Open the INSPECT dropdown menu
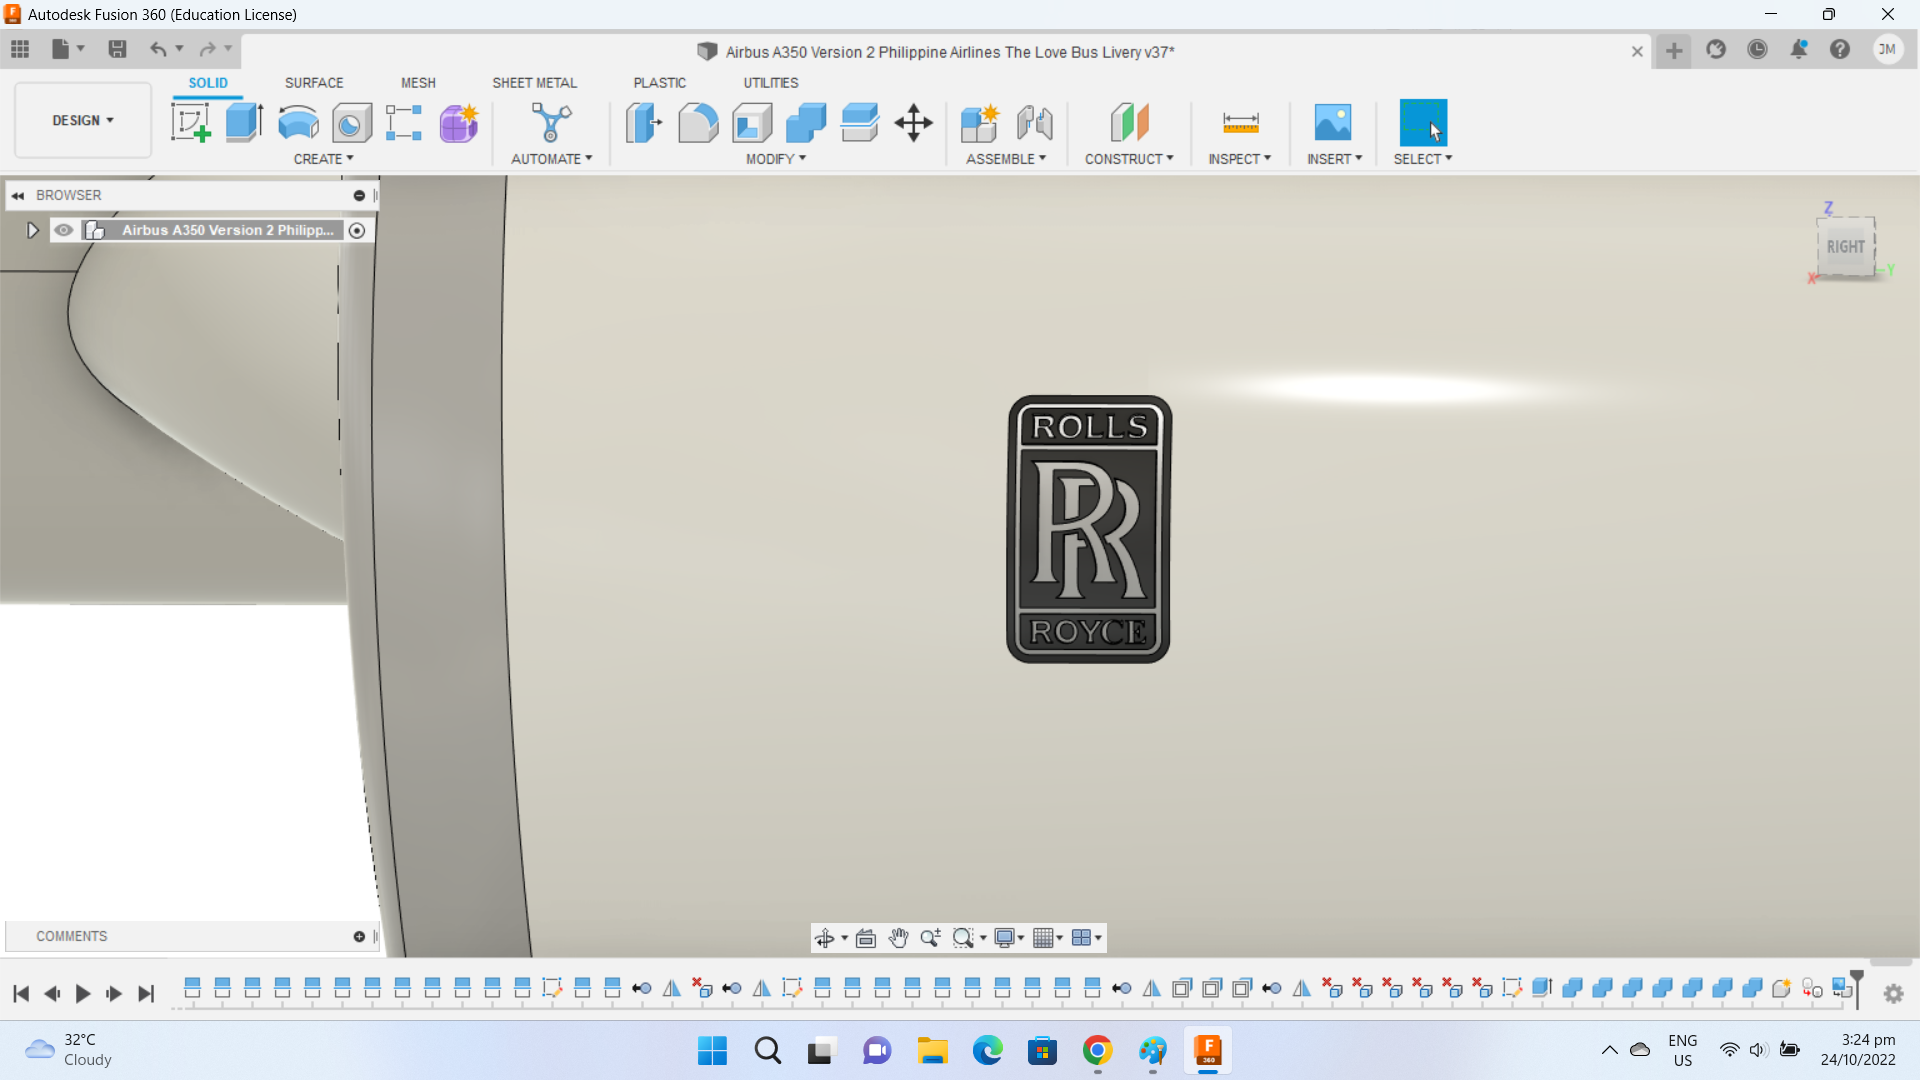 click(1239, 159)
